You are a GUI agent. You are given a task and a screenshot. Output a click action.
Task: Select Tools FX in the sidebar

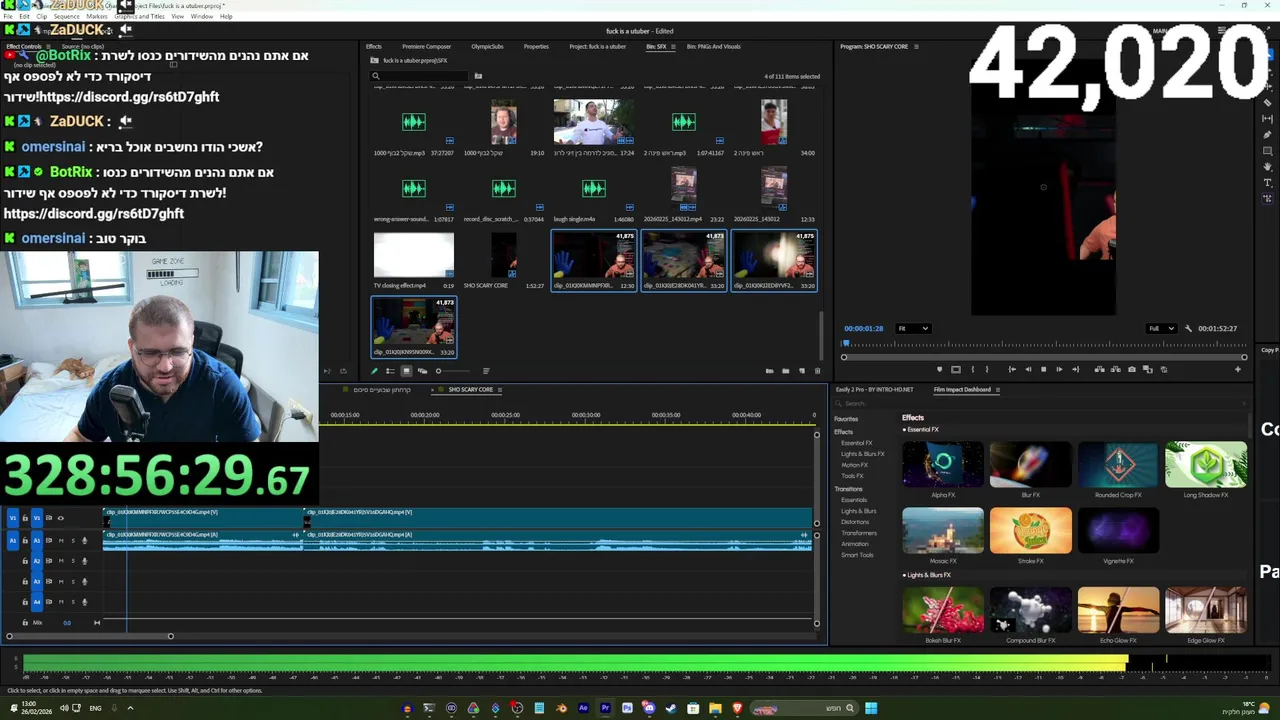pos(852,476)
